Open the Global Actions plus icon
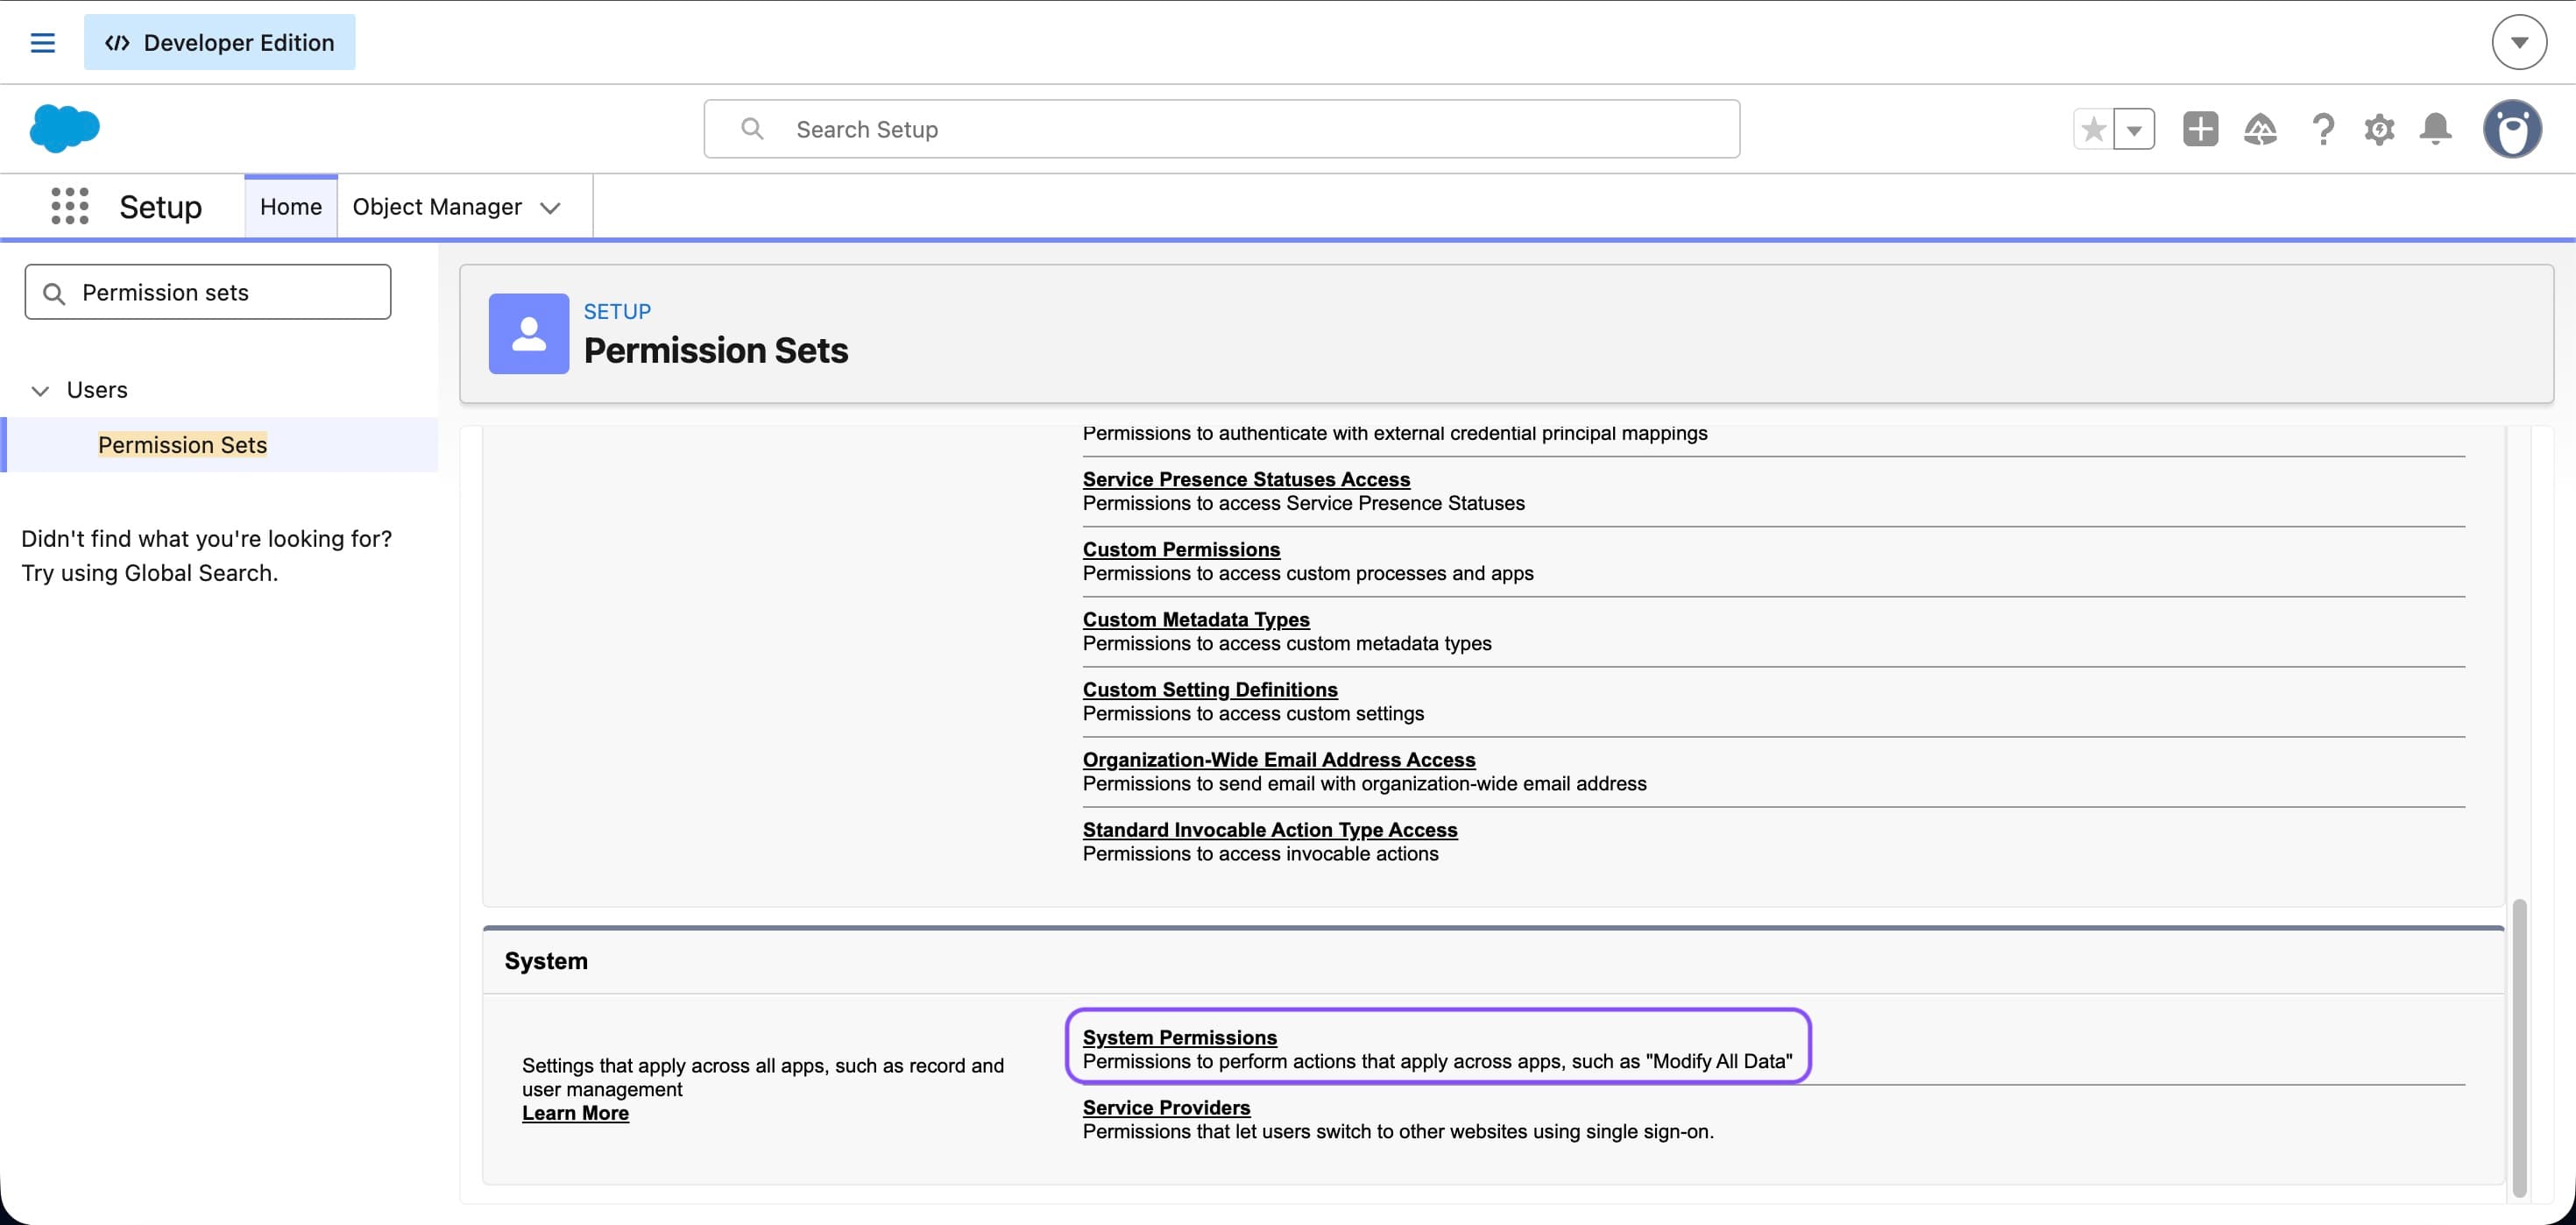The image size is (2576, 1225). click(2200, 129)
